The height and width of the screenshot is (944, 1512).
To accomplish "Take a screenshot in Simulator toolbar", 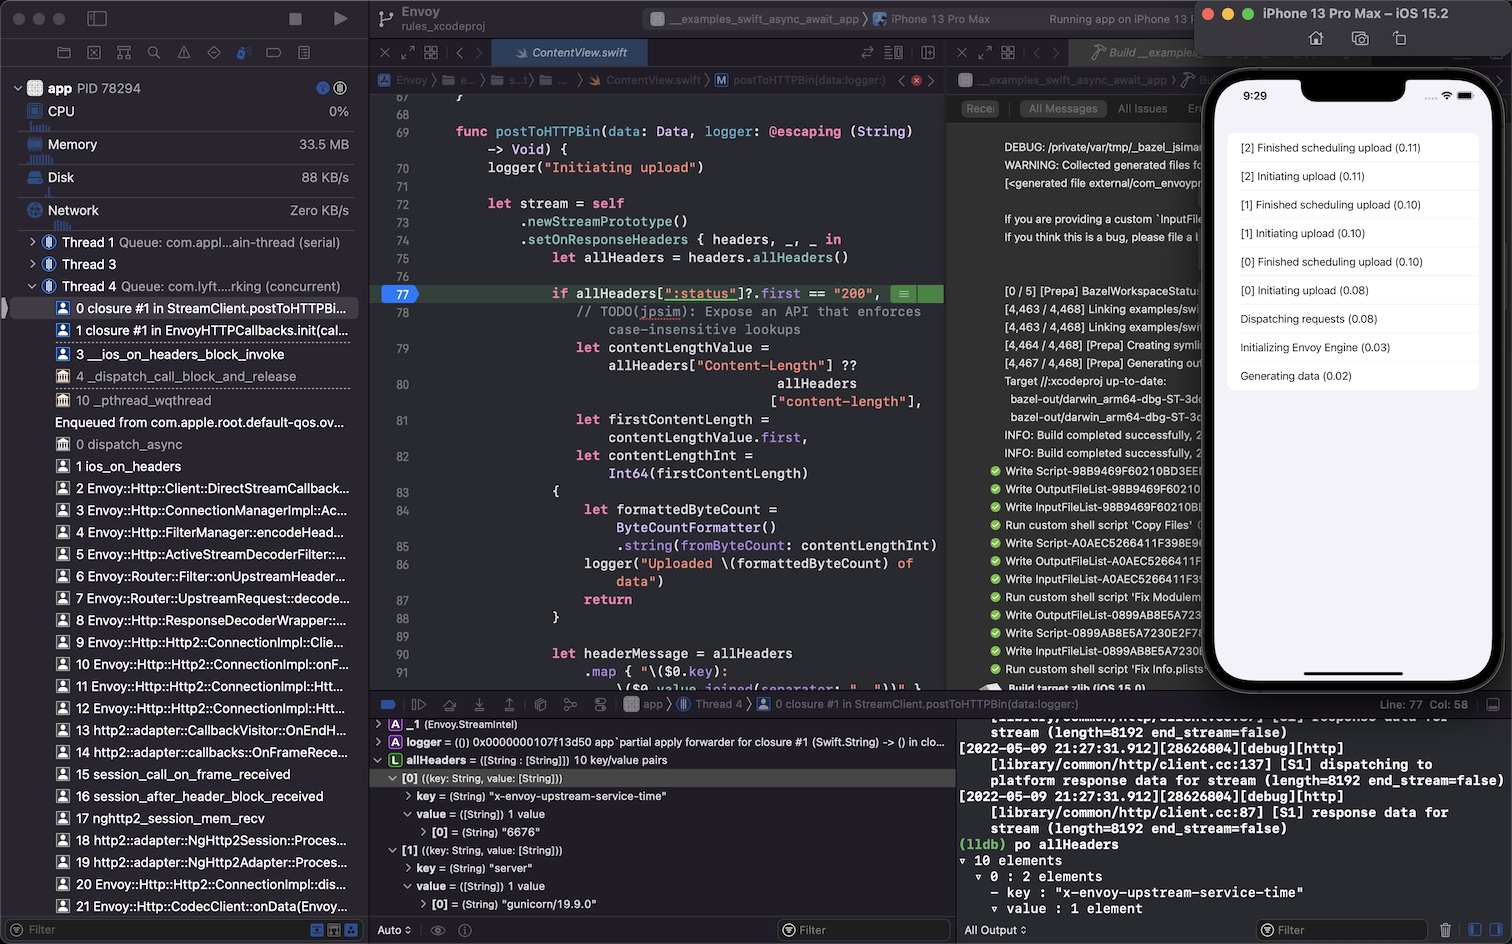I will click(1359, 38).
